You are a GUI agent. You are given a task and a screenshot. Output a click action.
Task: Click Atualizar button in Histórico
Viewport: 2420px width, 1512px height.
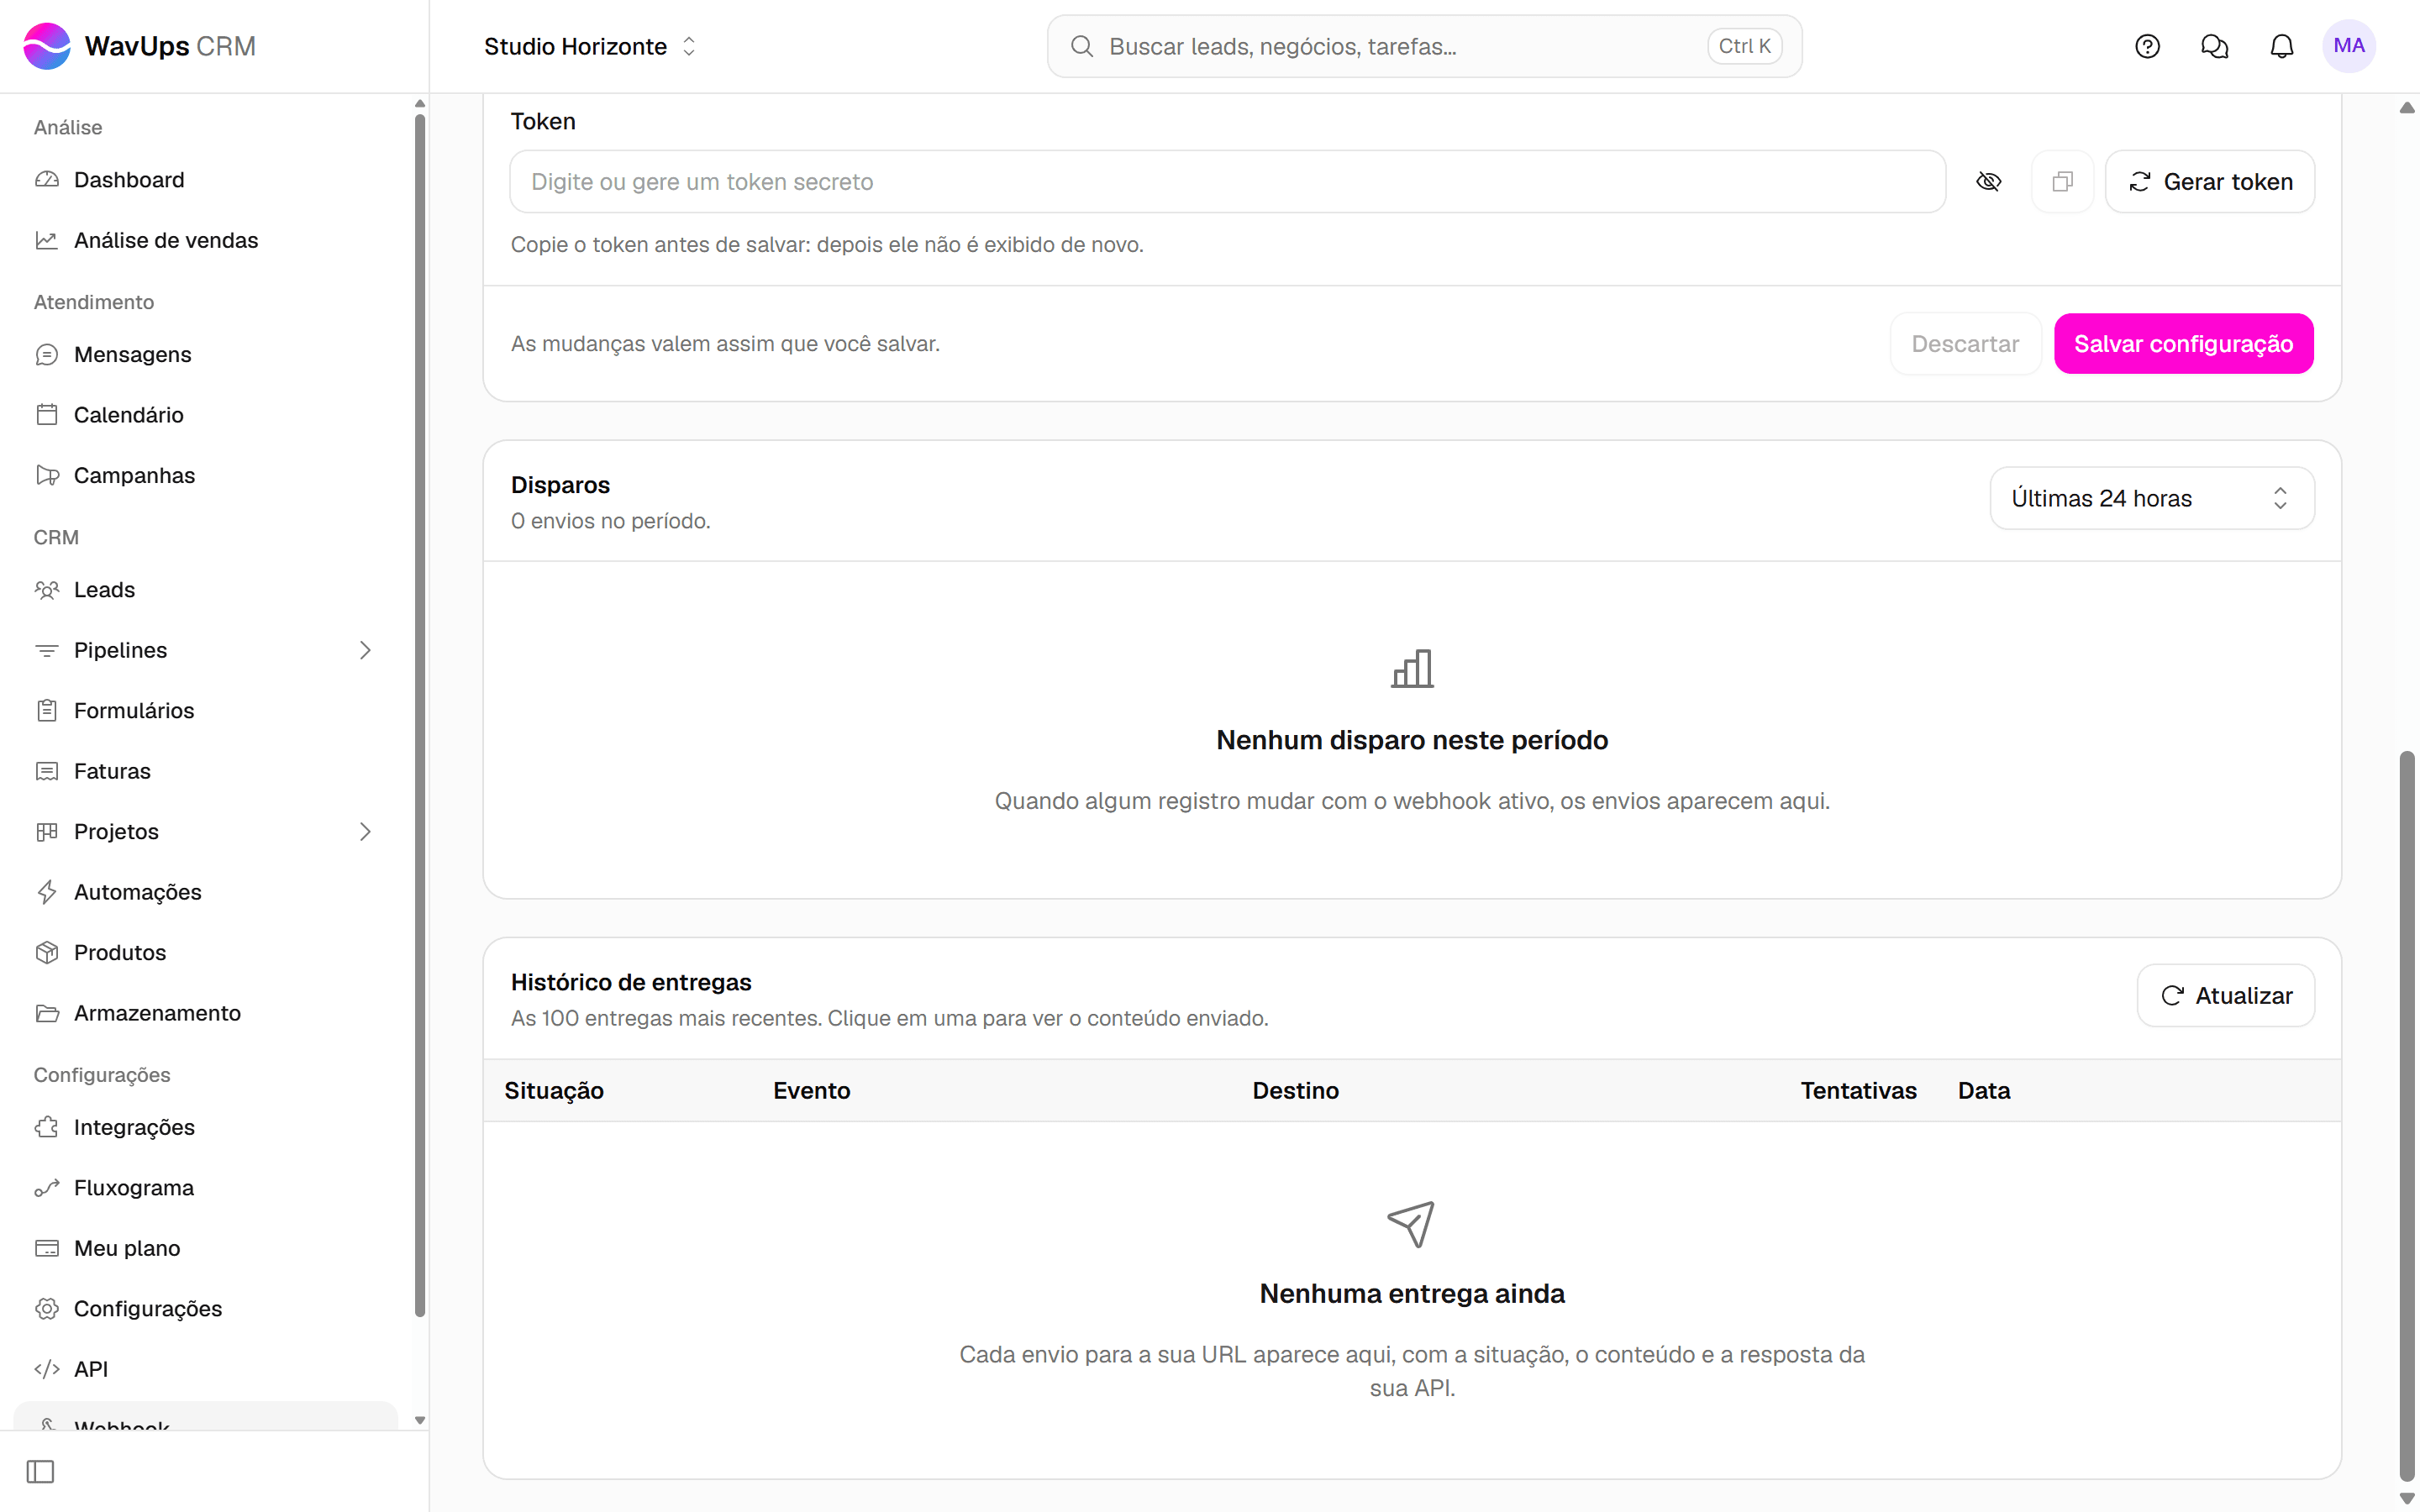point(2225,995)
